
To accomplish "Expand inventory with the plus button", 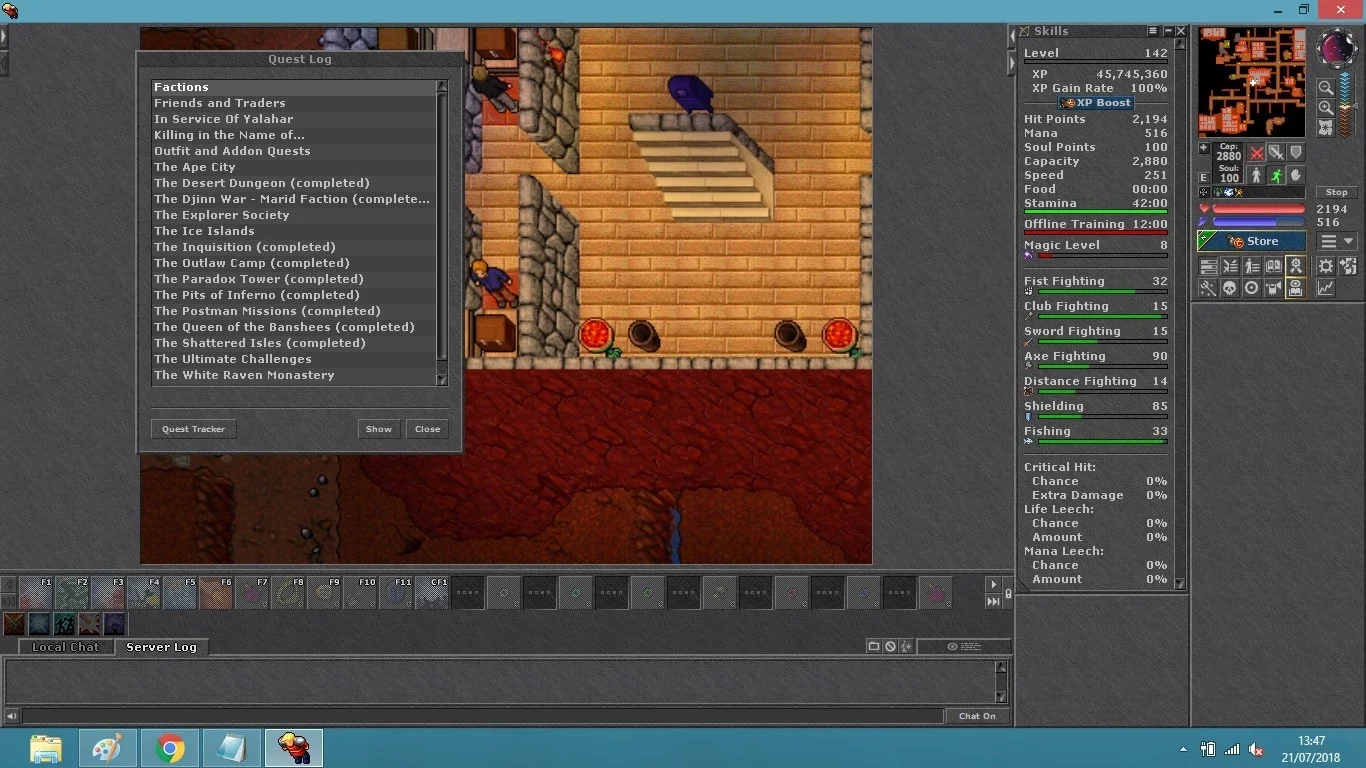I will click(x=1204, y=148).
